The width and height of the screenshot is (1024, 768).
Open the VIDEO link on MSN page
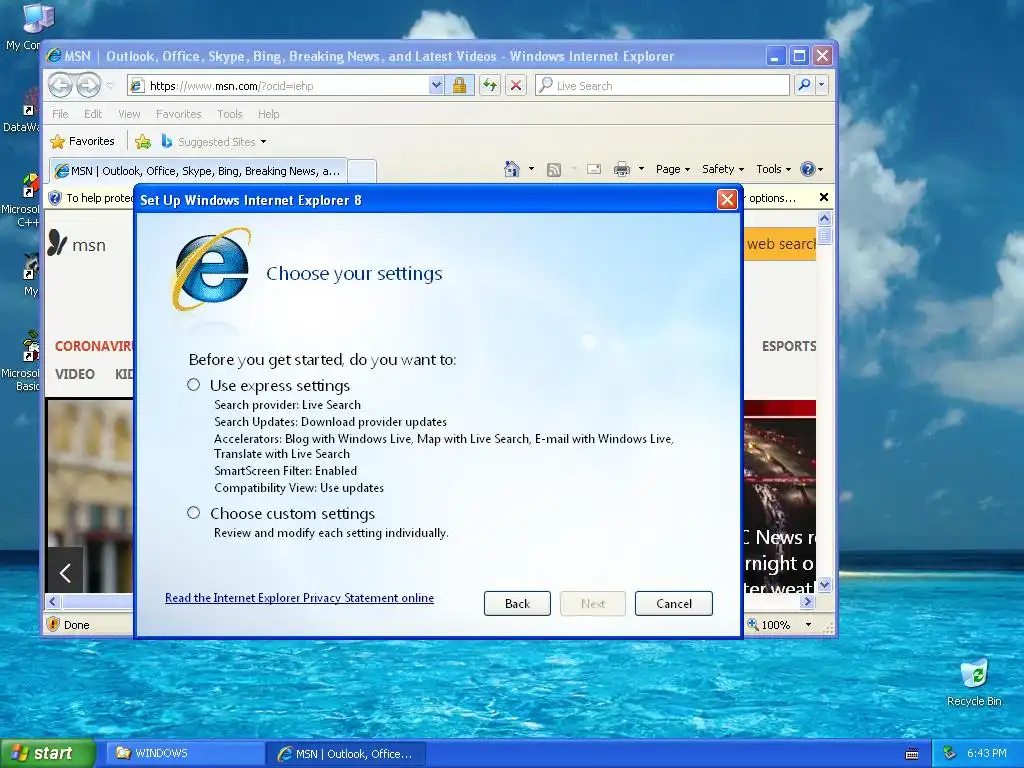click(74, 374)
